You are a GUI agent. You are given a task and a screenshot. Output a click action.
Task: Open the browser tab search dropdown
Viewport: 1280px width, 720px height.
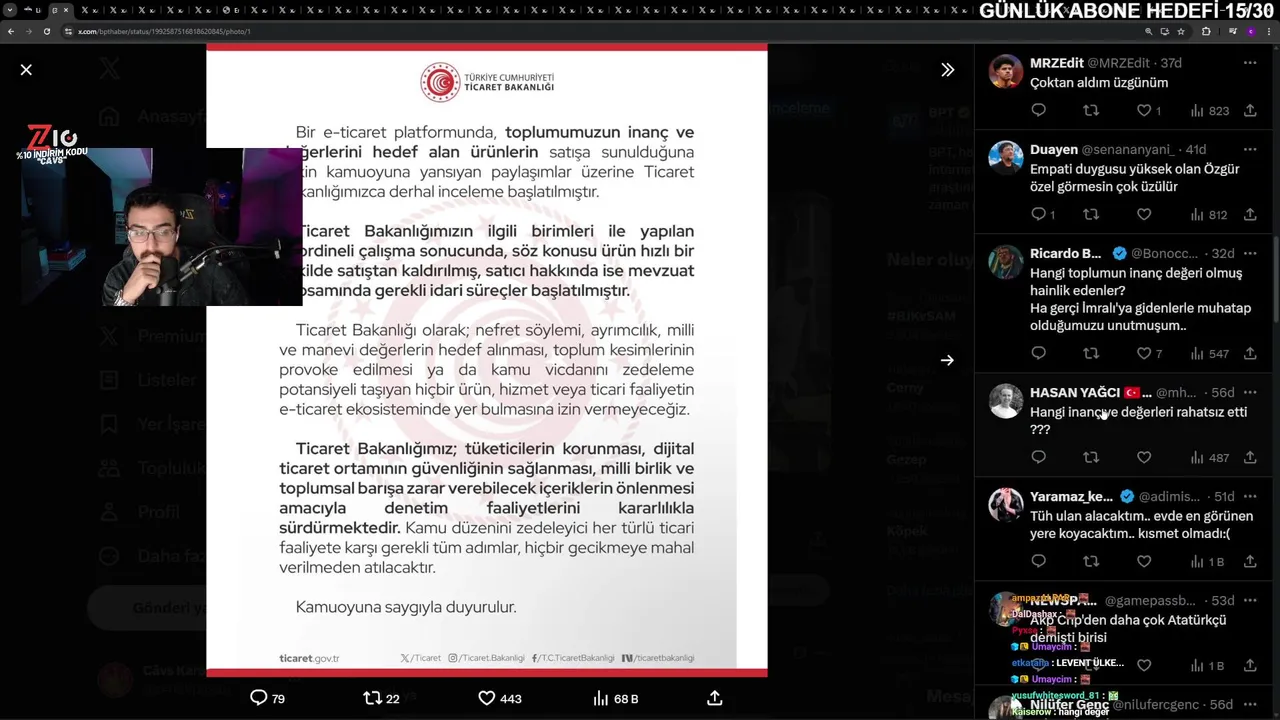click(x=10, y=10)
